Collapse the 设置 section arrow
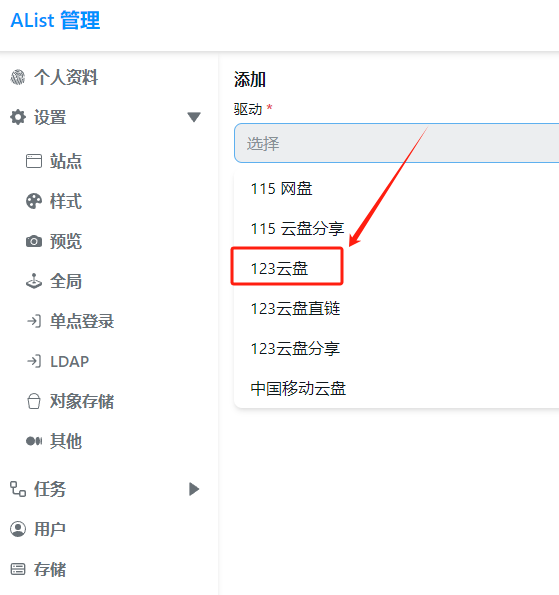 (x=194, y=117)
